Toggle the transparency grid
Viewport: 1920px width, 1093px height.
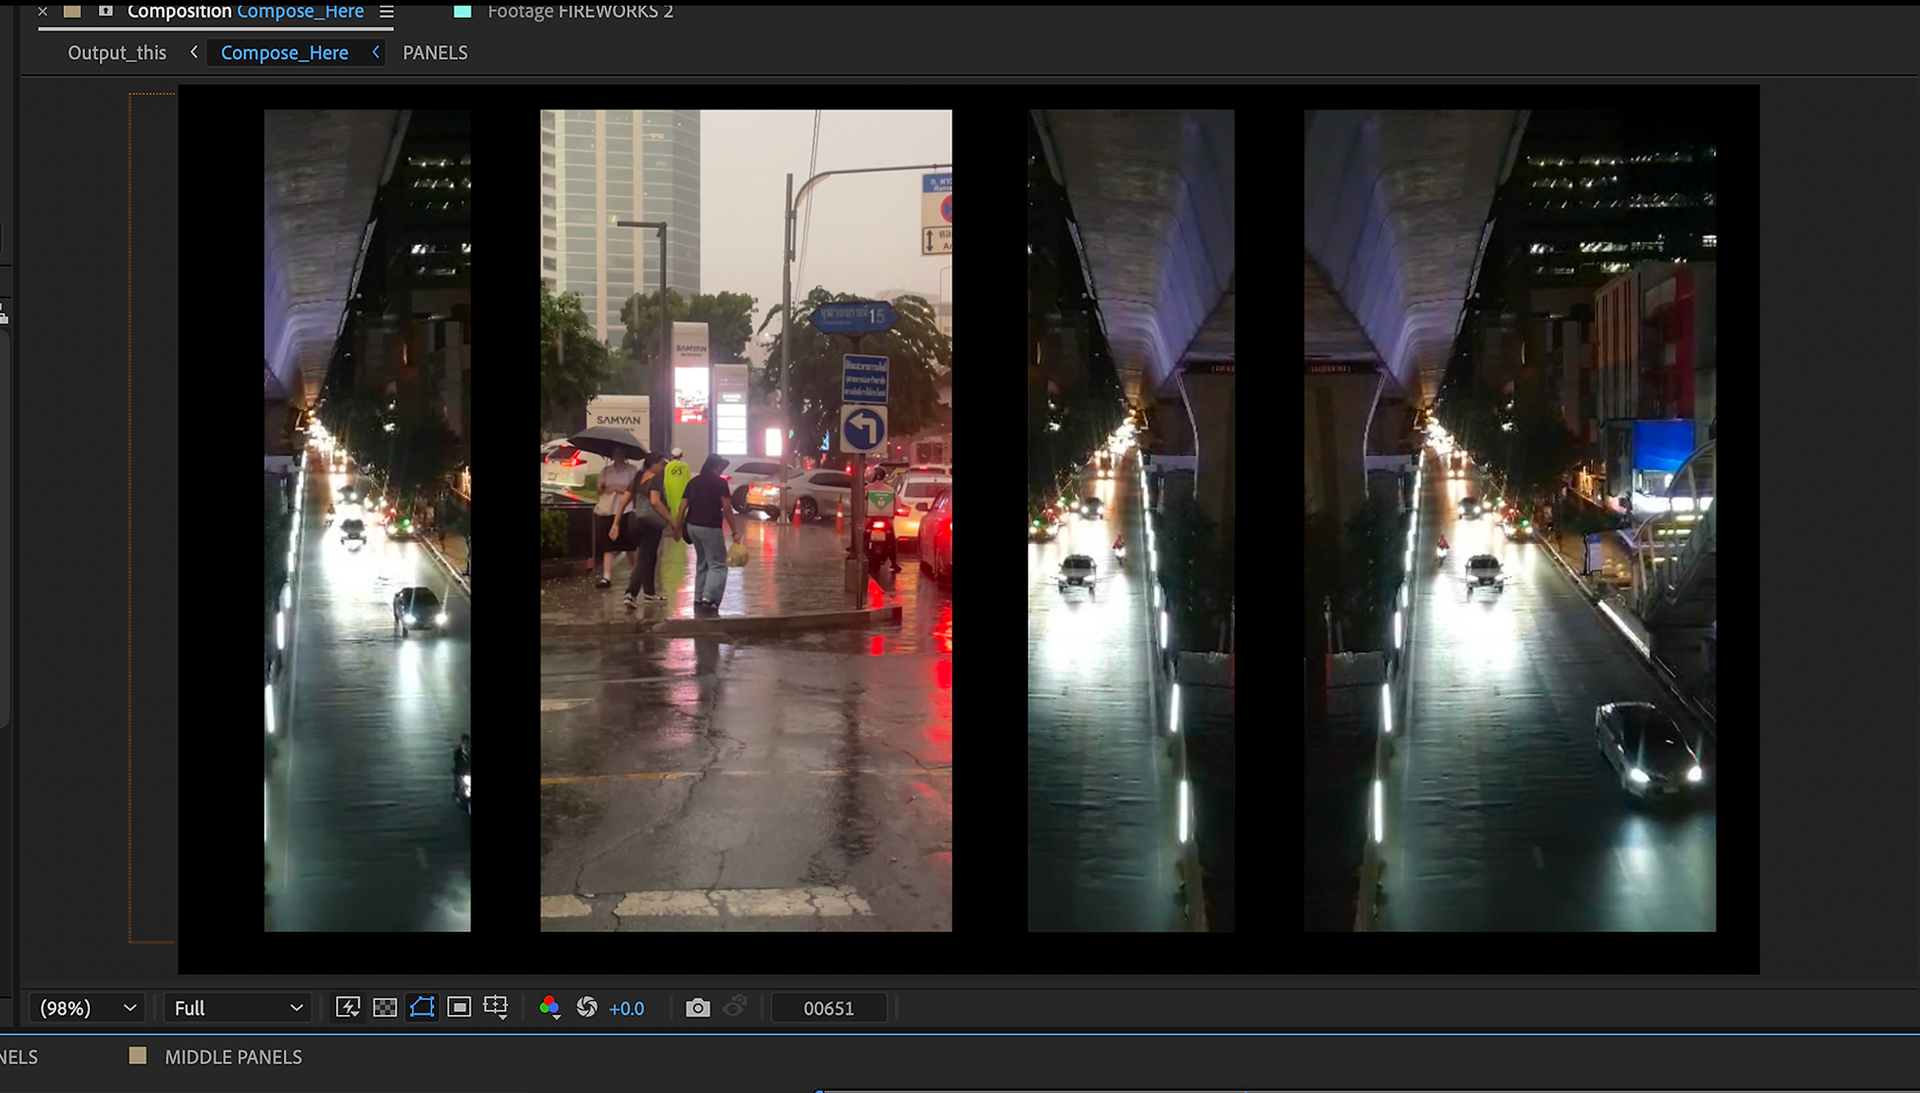385,1008
